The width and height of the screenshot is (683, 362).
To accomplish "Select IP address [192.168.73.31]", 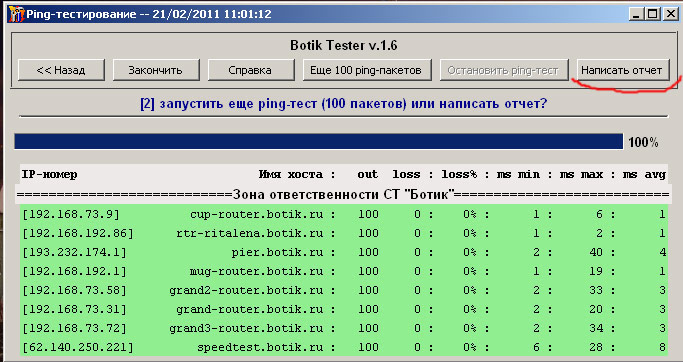I will [74, 309].
